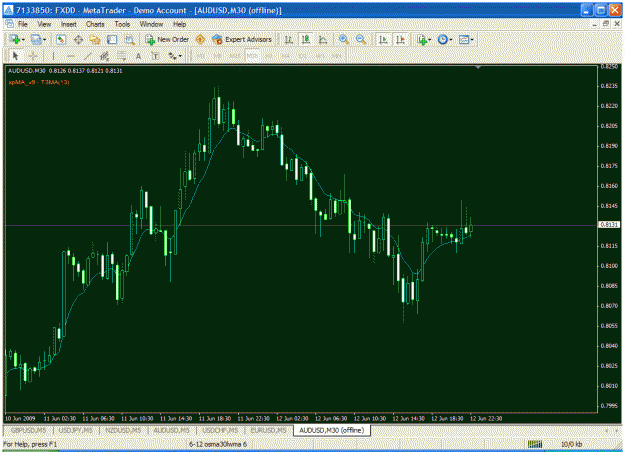Open the Charts menu
Viewport: 625px width, 452px height.
click(95, 24)
